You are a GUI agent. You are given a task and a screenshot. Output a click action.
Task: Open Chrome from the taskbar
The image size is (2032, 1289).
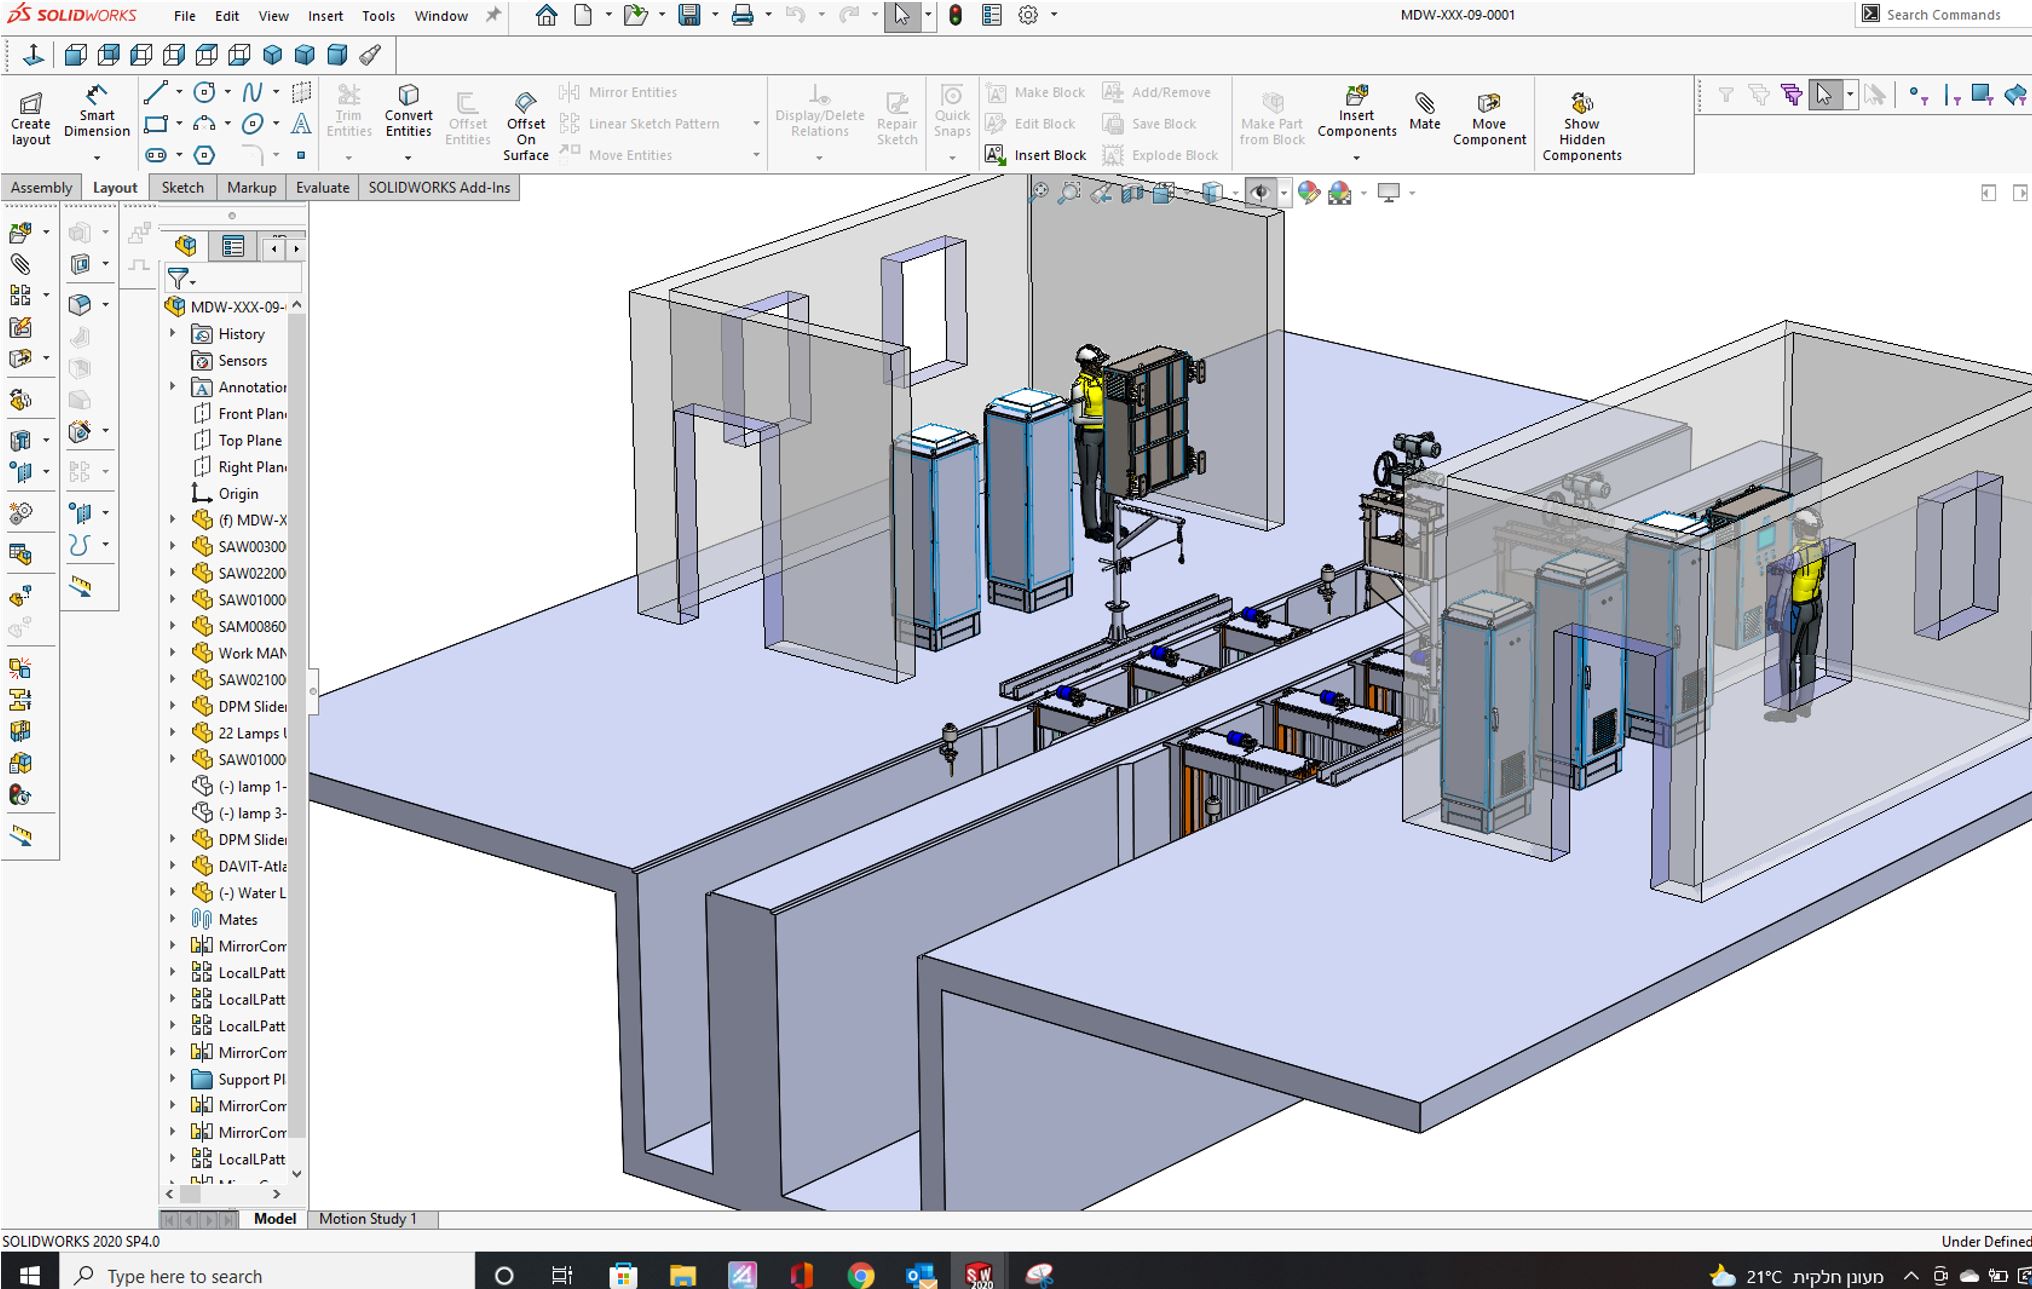point(860,1275)
